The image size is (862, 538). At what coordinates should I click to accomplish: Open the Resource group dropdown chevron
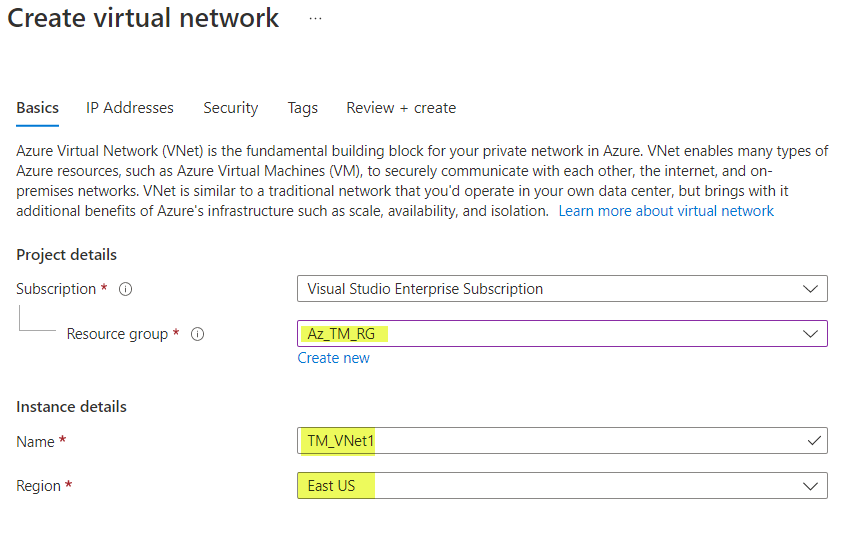(810, 334)
